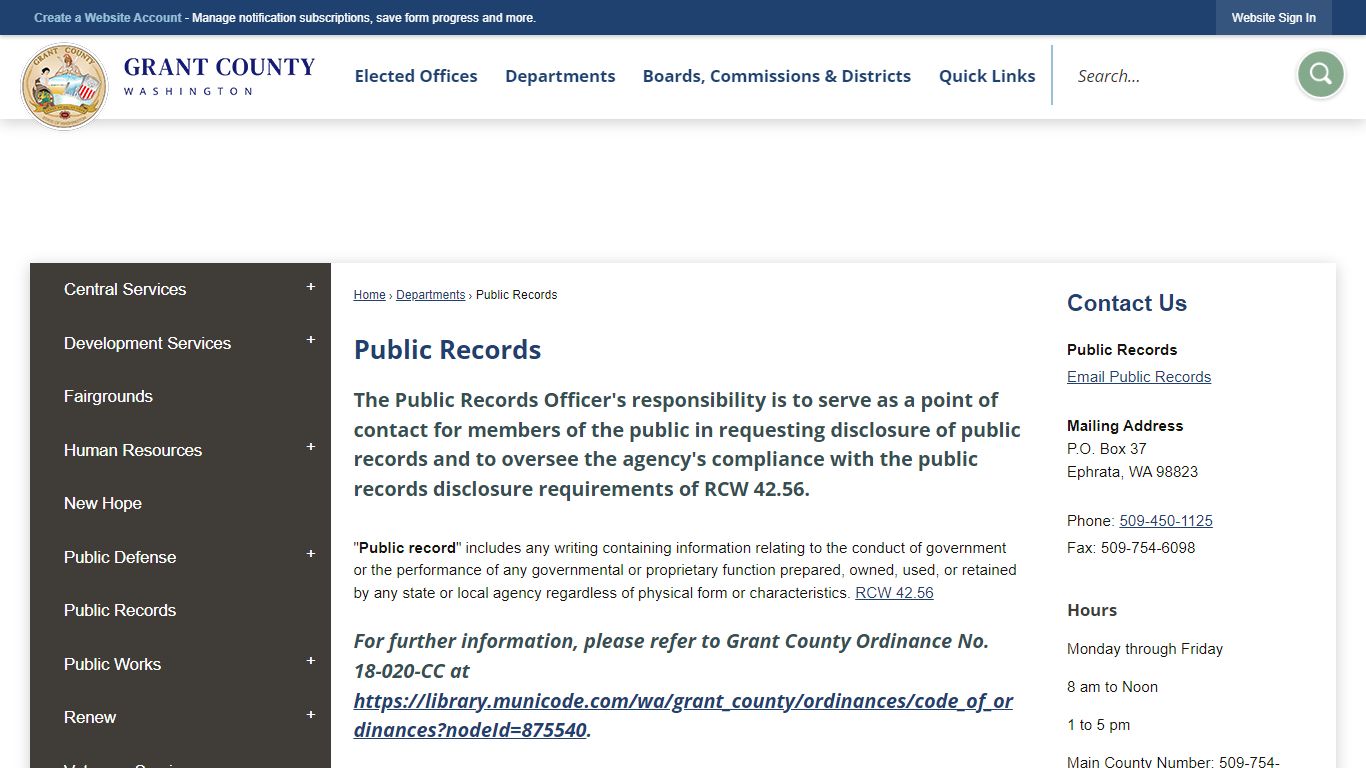Click the 1 to 5 pm text
This screenshot has width=1366, height=768.
(1099, 725)
